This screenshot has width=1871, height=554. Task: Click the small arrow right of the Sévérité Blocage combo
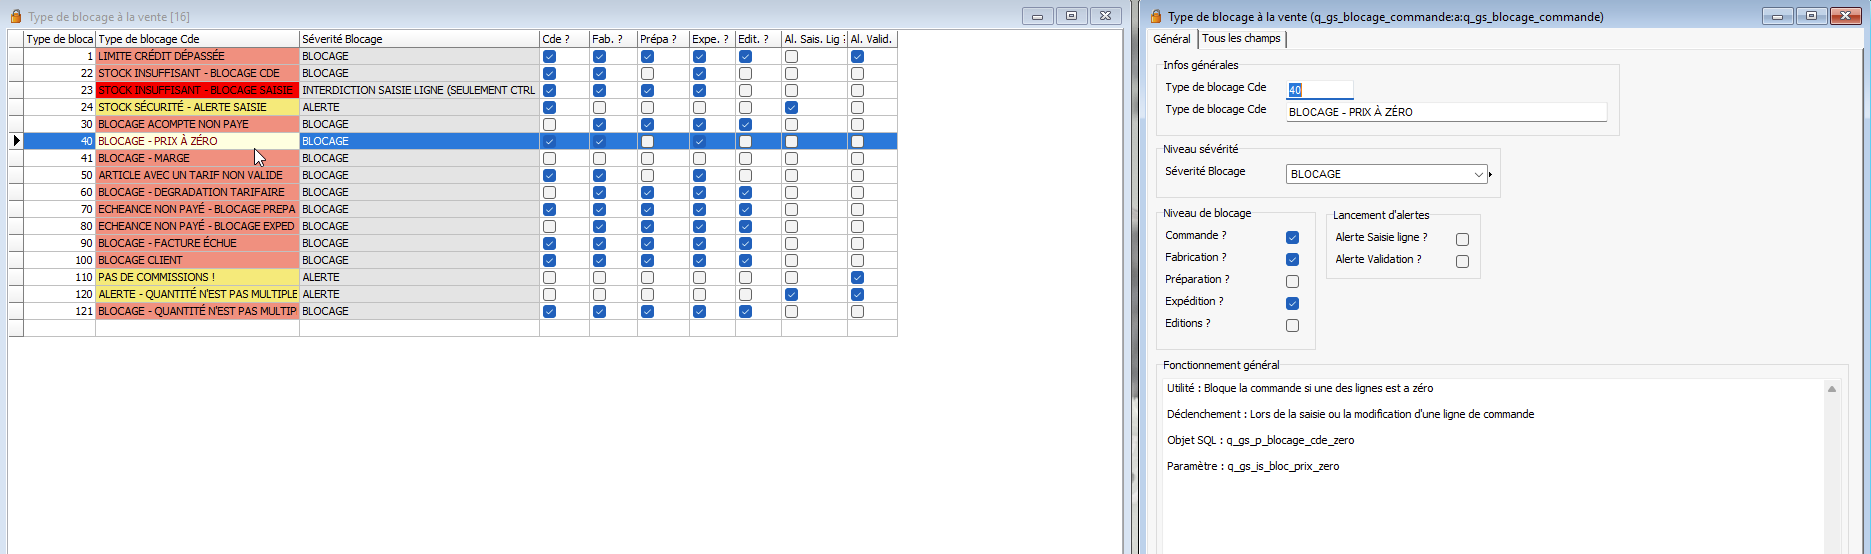(x=1490, y=175)
